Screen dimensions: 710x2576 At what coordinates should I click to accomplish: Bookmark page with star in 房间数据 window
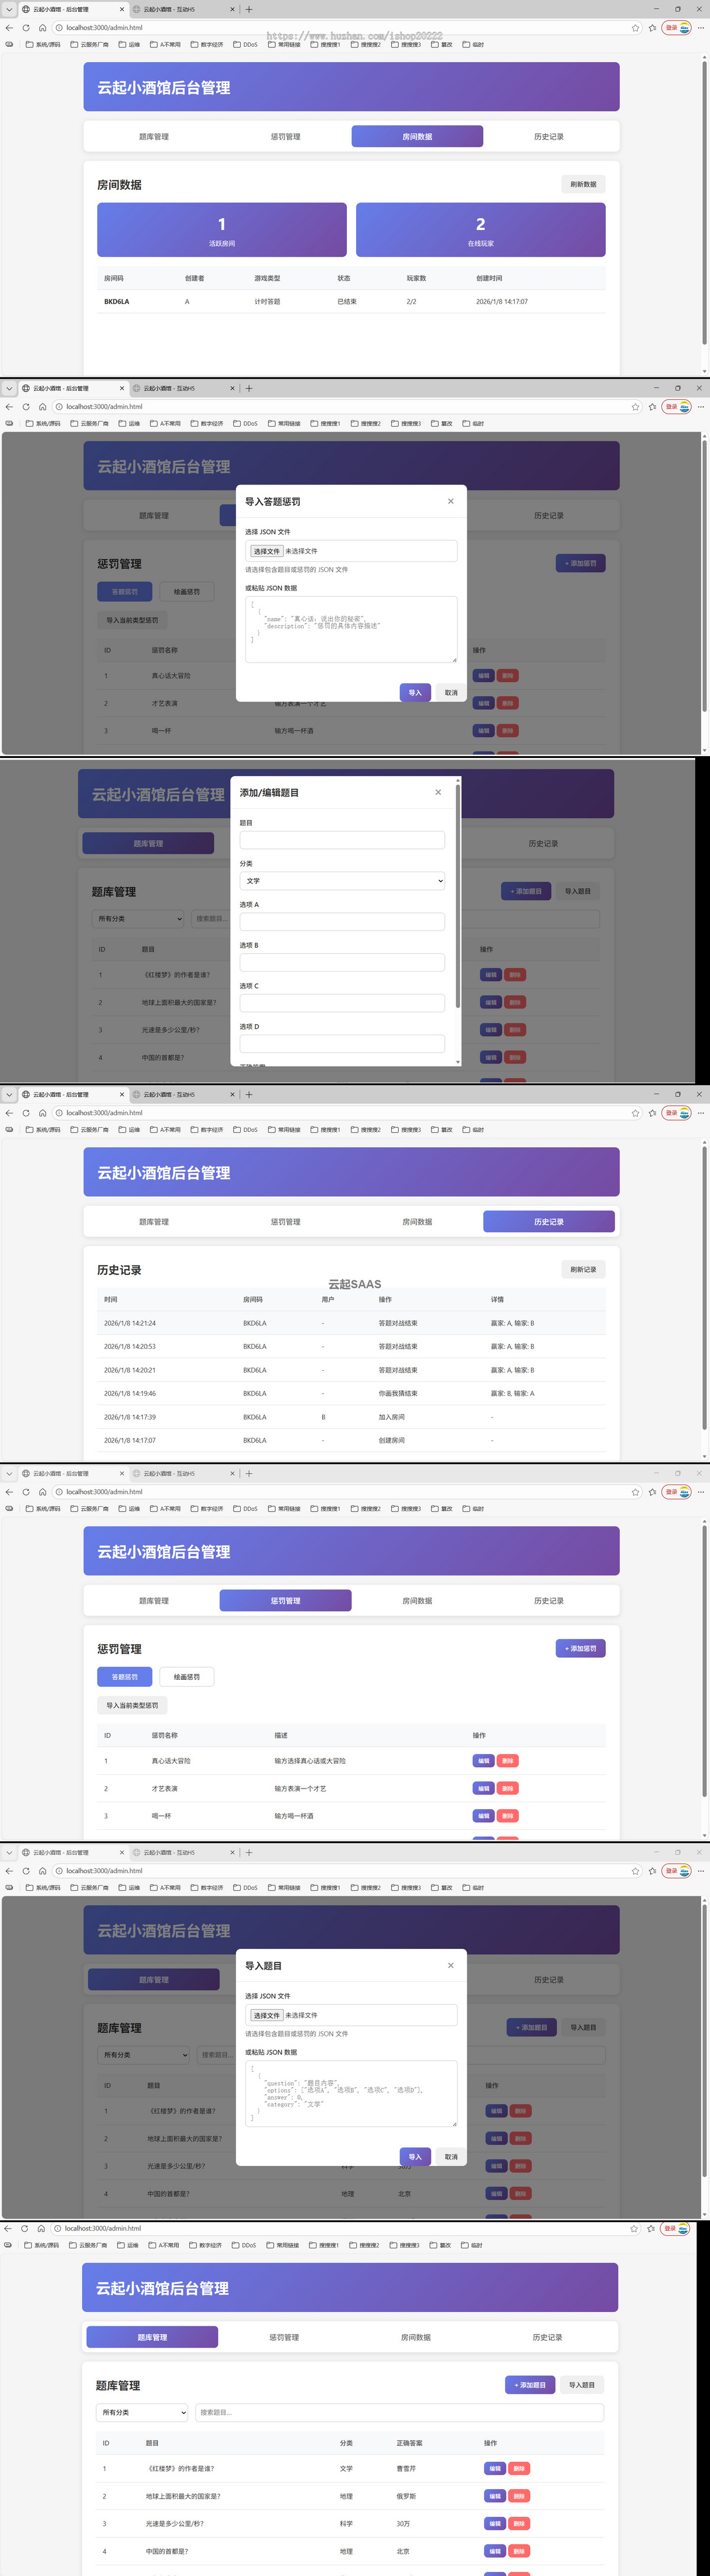click(x=635, y=28)
